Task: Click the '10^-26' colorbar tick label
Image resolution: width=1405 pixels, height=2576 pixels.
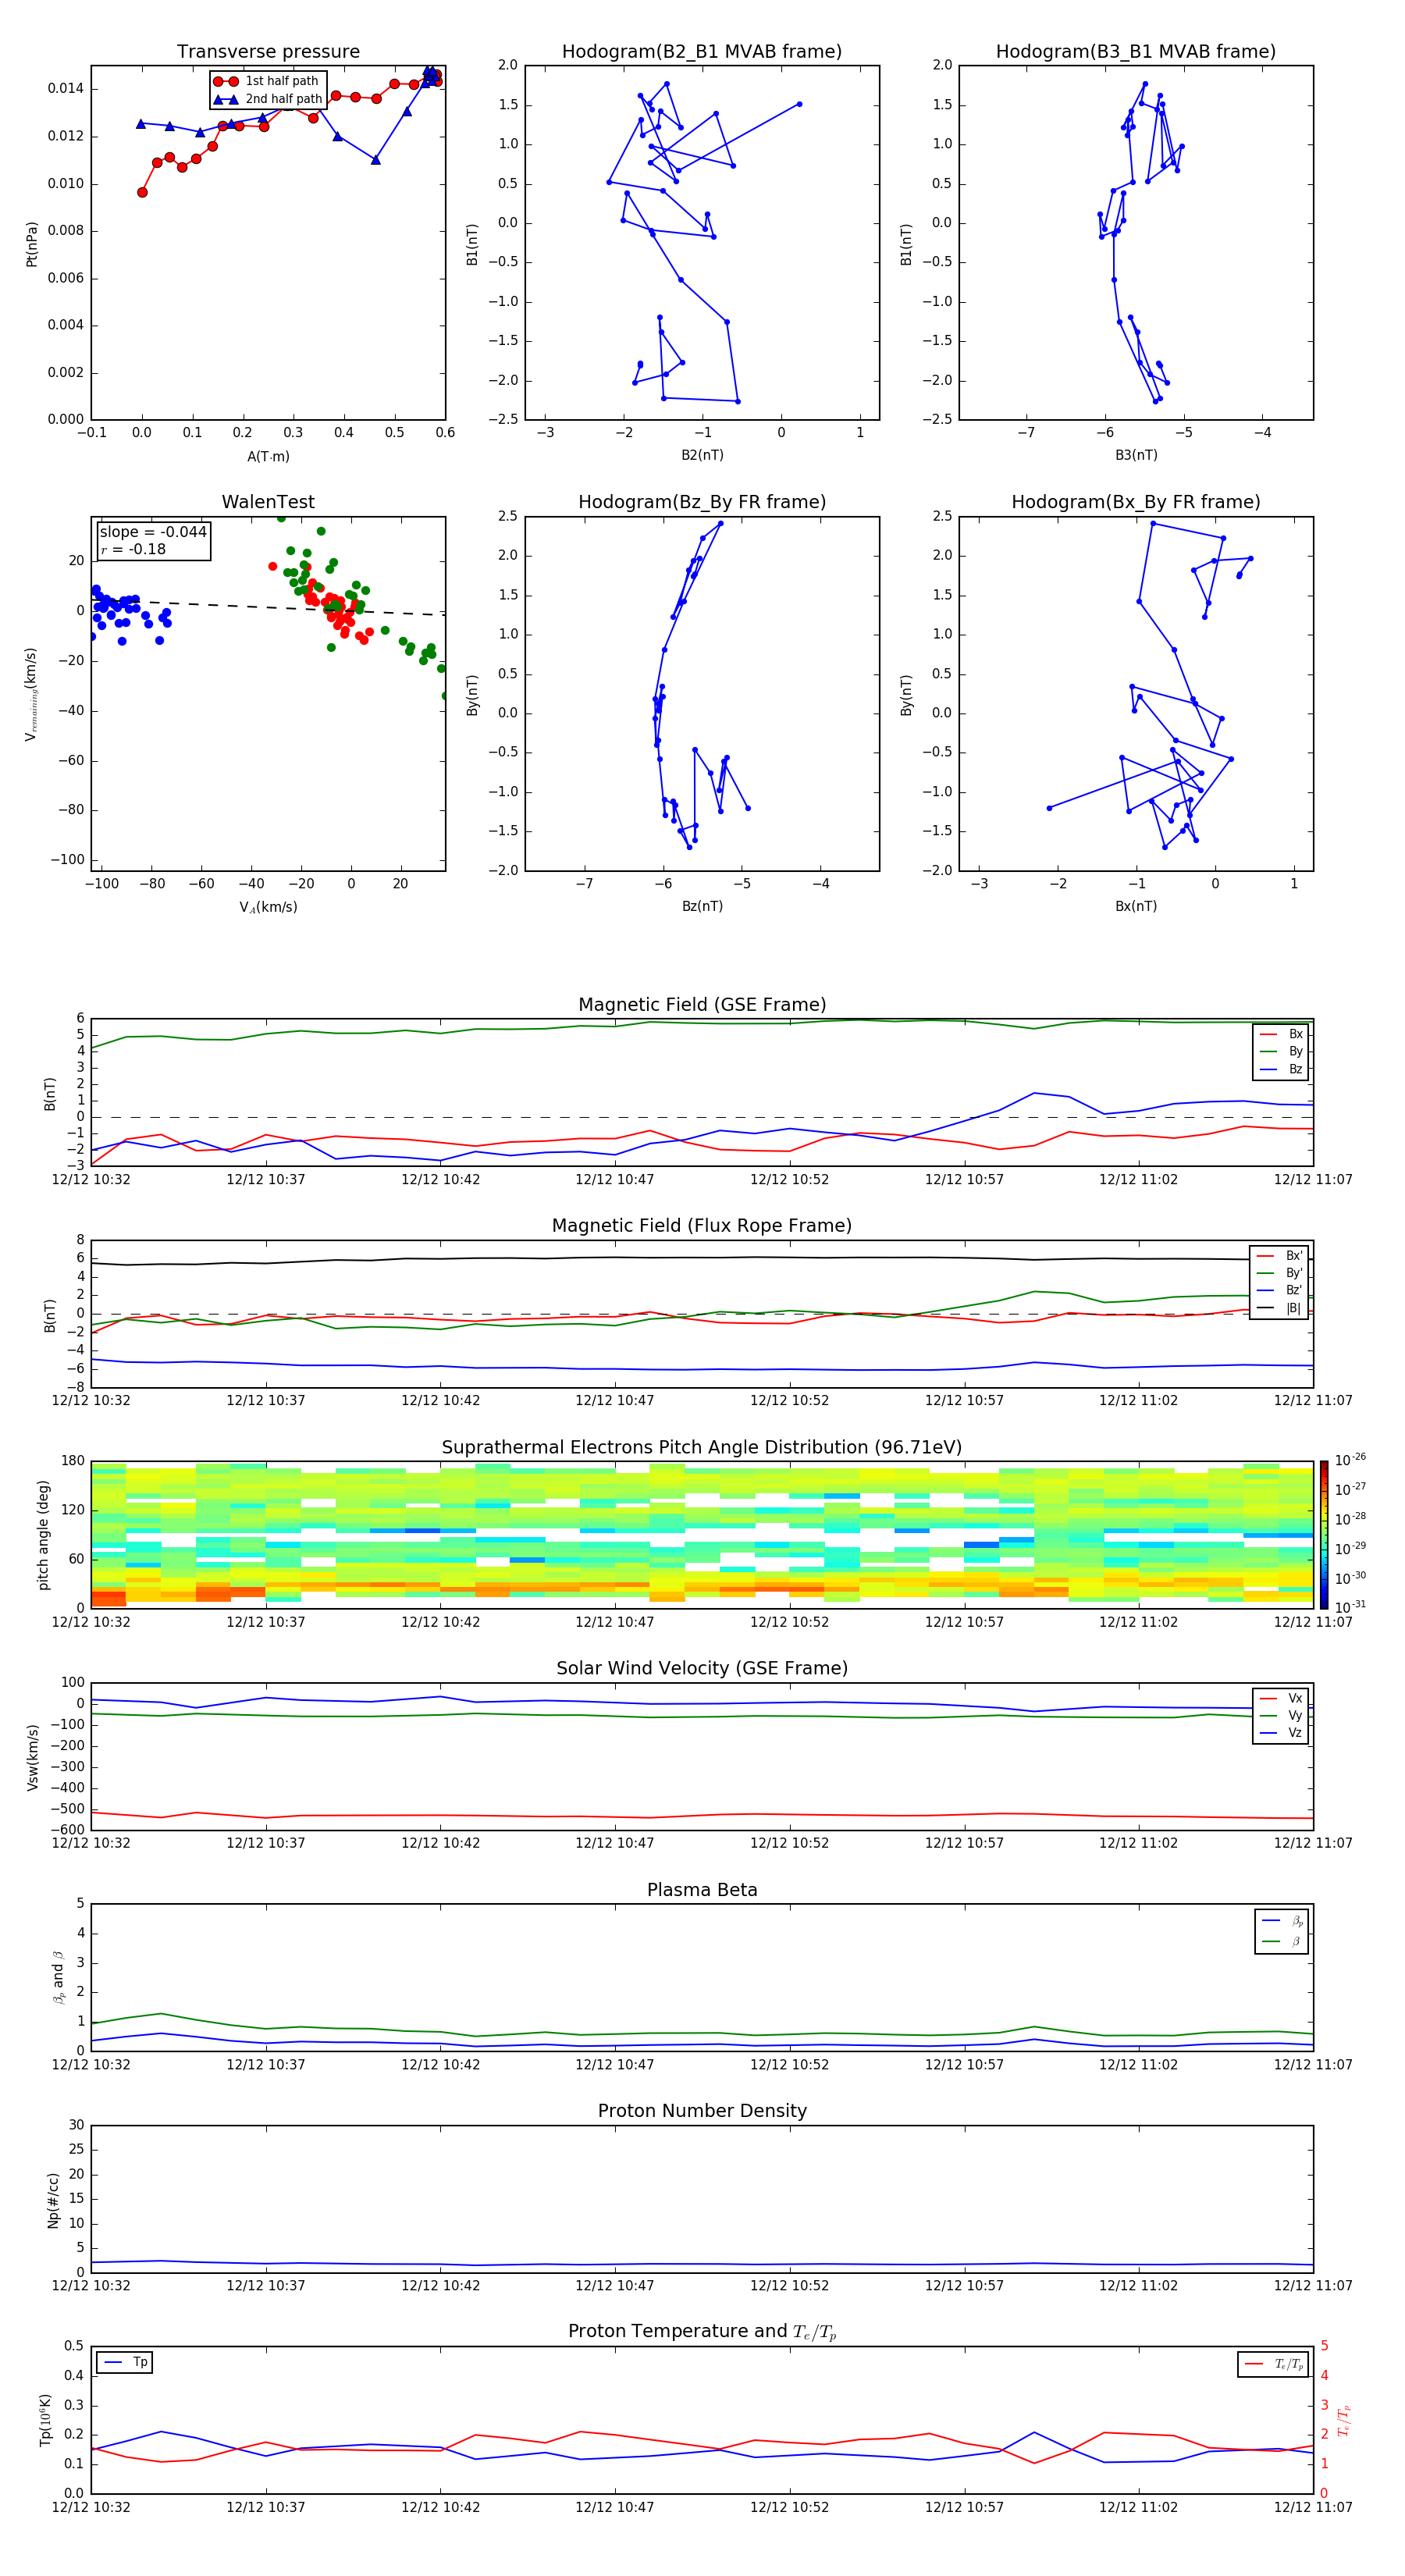Action: click(1350, 1460)
